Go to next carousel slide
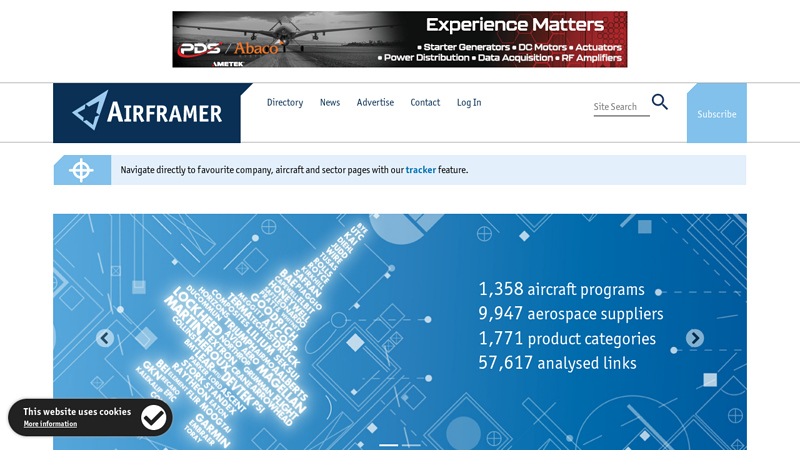This screenshot has width=800, height=450. (x=695, y=338)
